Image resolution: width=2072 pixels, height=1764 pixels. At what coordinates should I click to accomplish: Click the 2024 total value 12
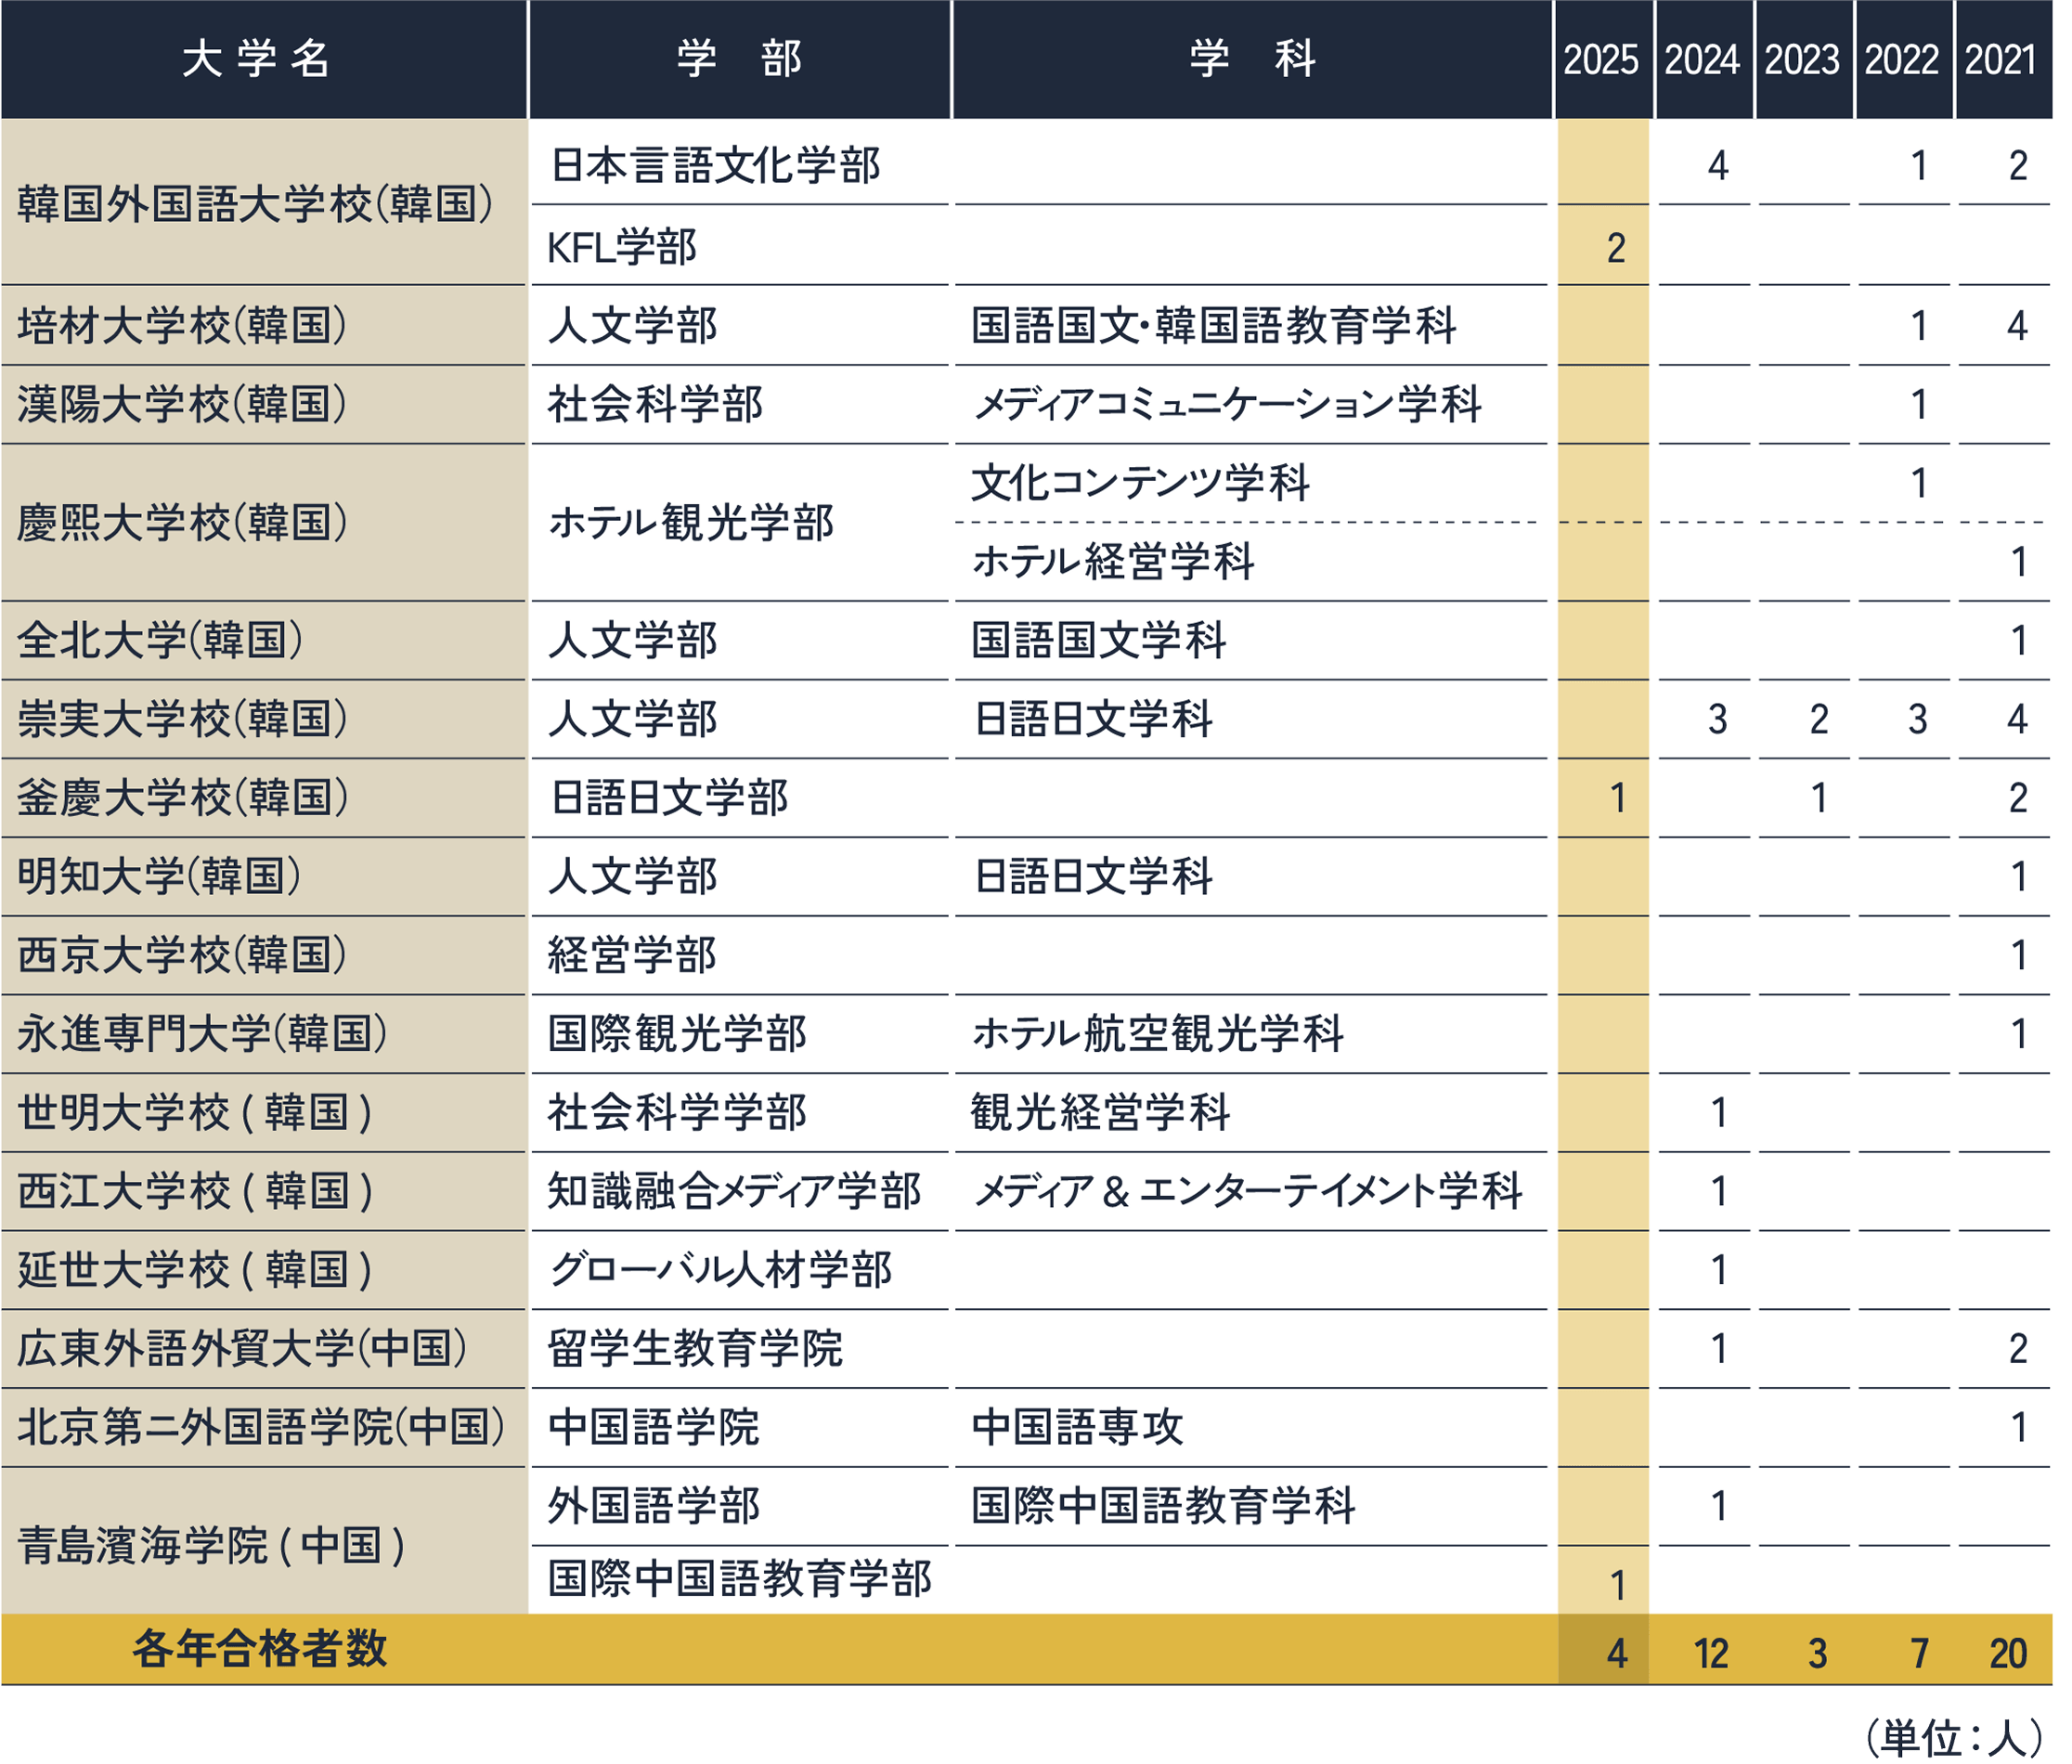[x=1710, y=1653]
